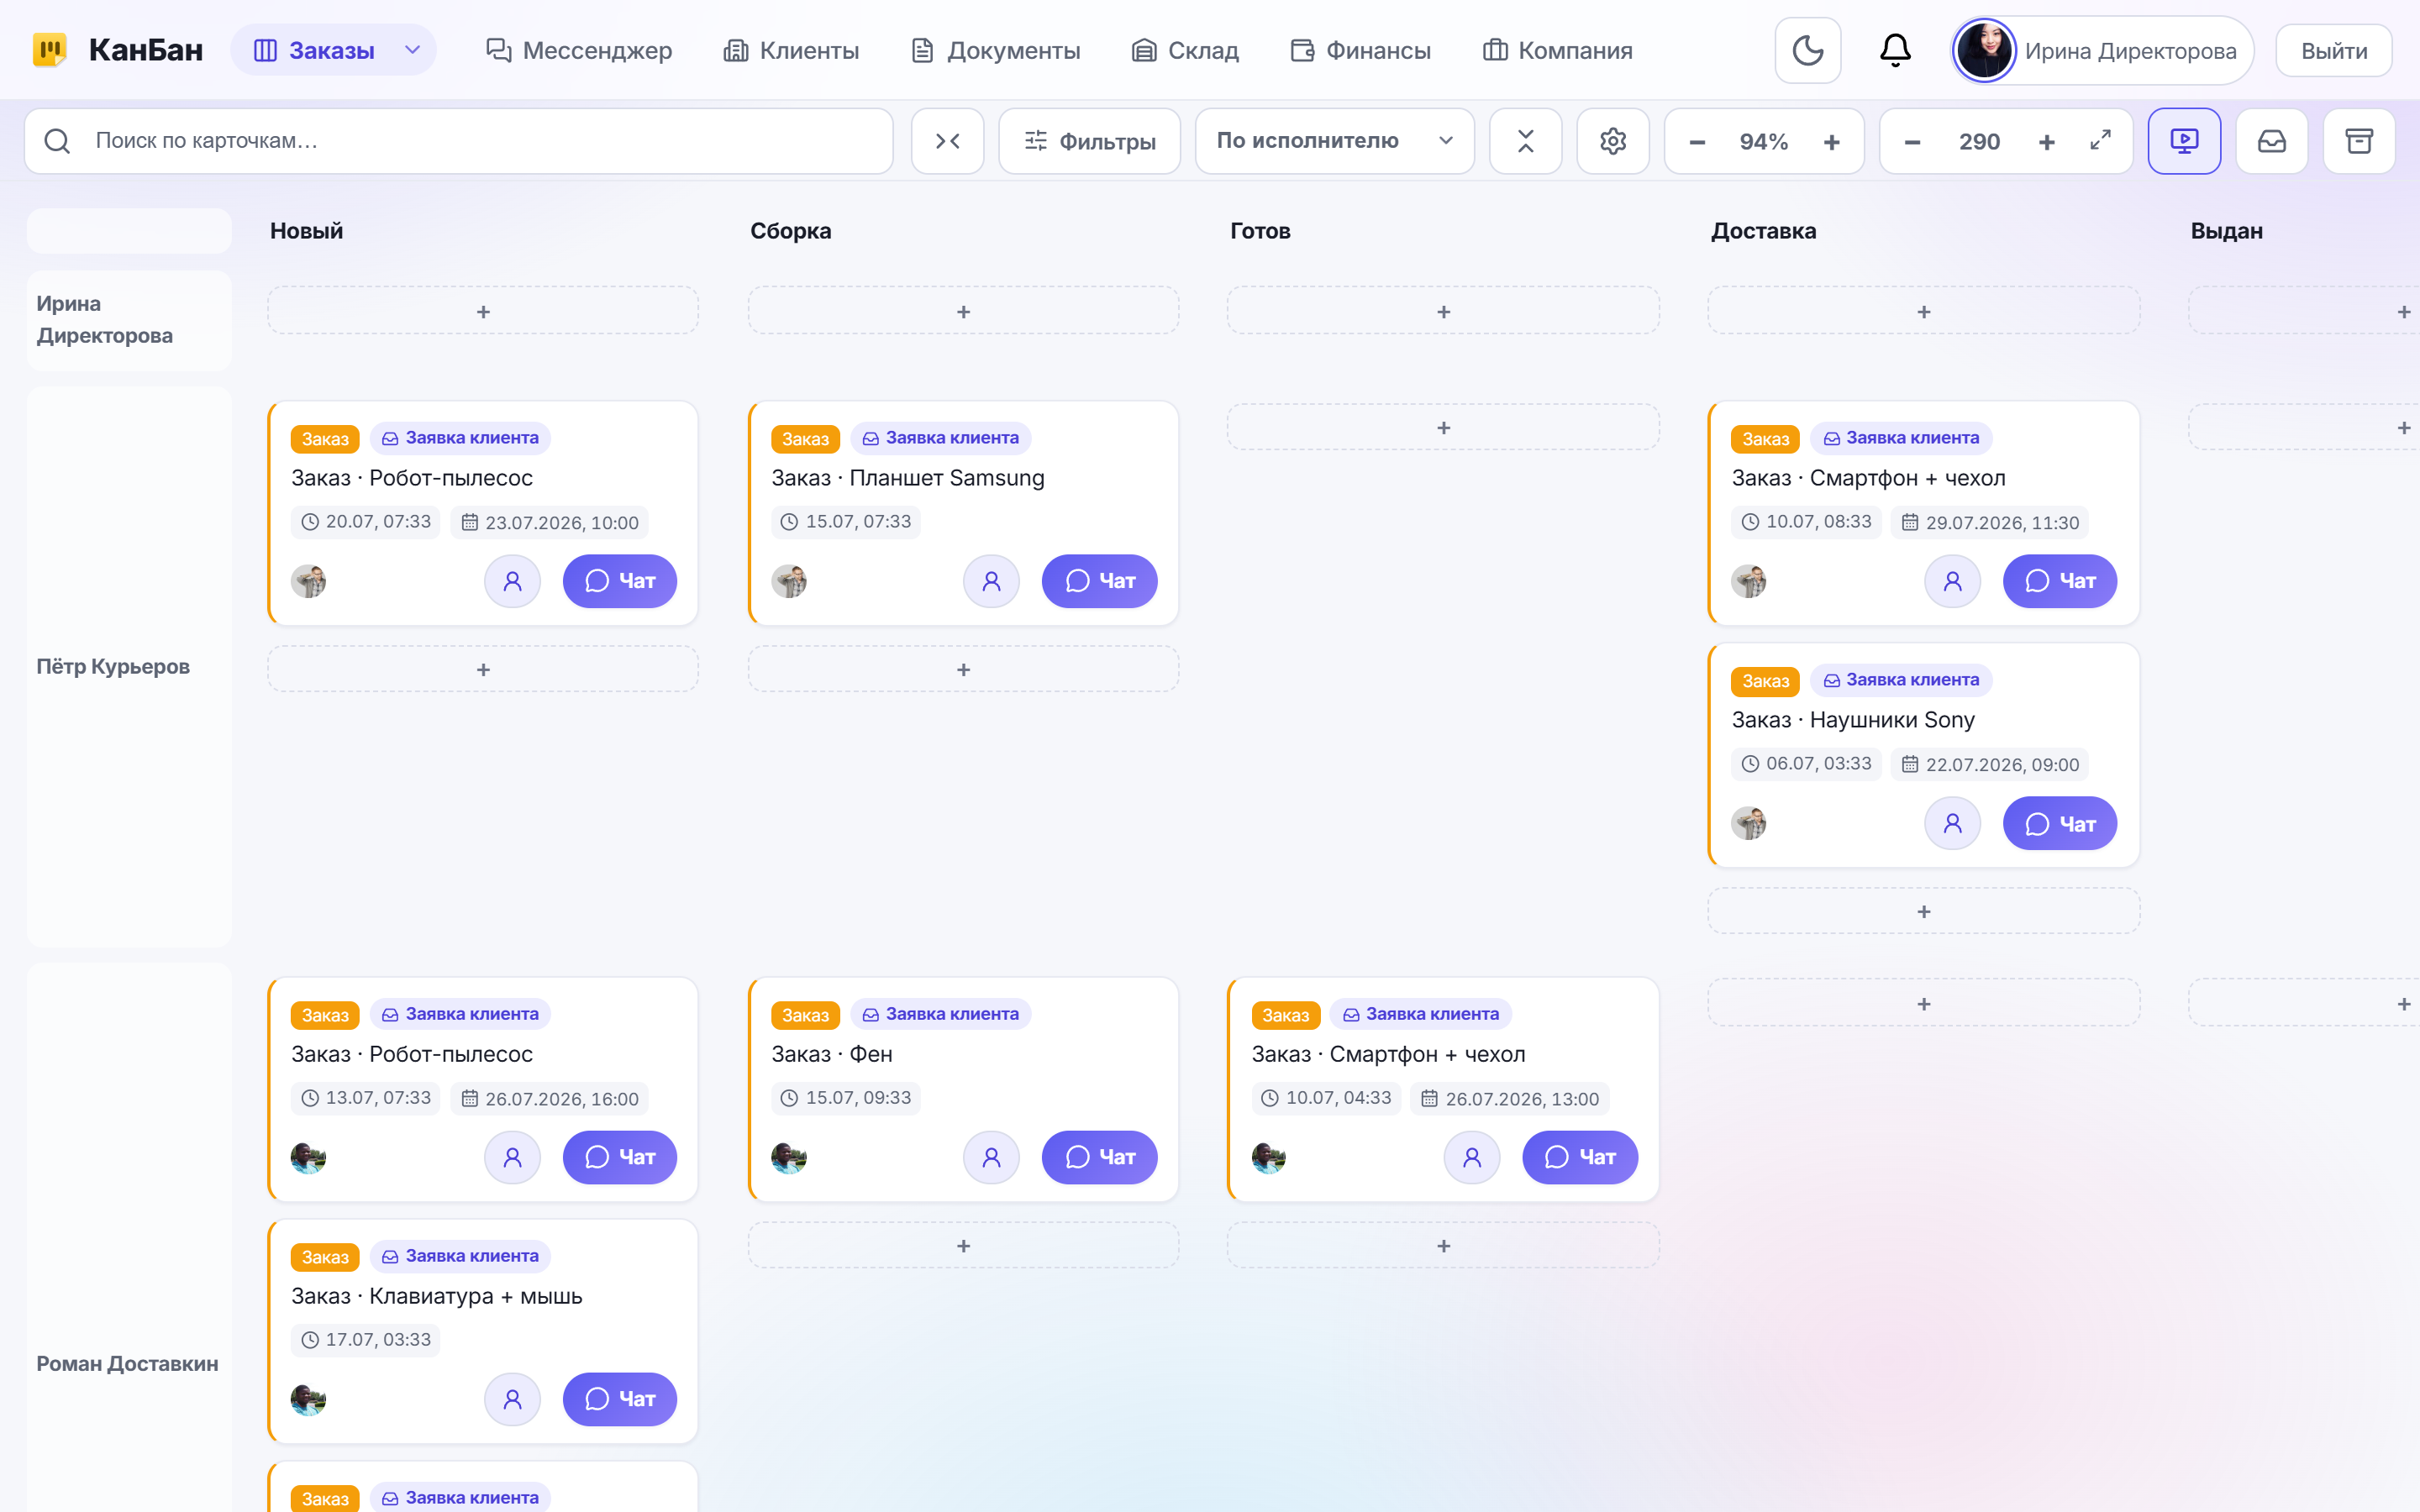Click the collapse columns arrows icon
Image resolution: width=2420 pixels, height=1512 pixels.
click(x=947, y=141)
